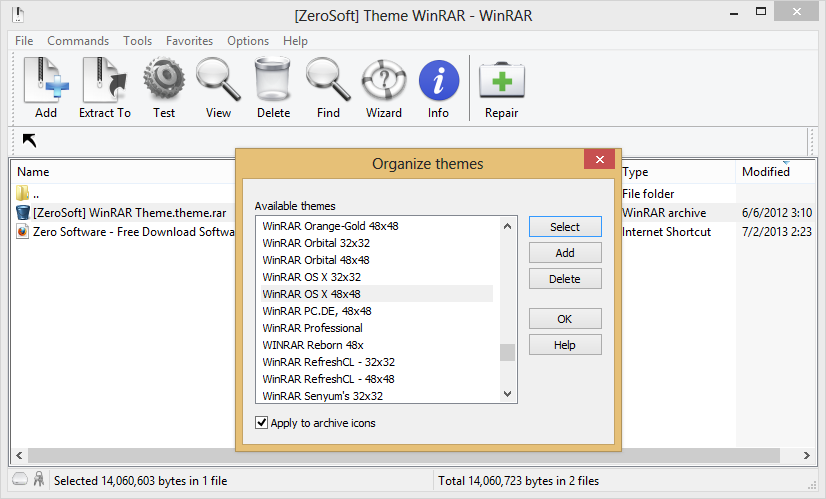826x499 pixels.
Task: Show archive Info icon
Action: tap(439, 80)
